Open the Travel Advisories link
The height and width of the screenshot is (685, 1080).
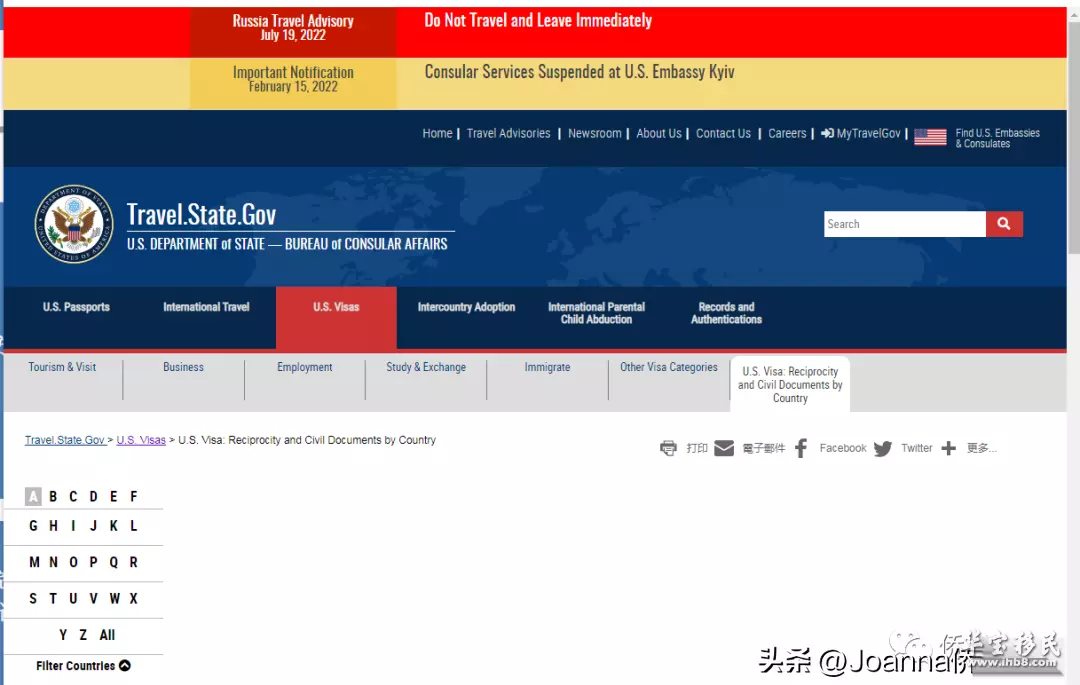point(508,133)
